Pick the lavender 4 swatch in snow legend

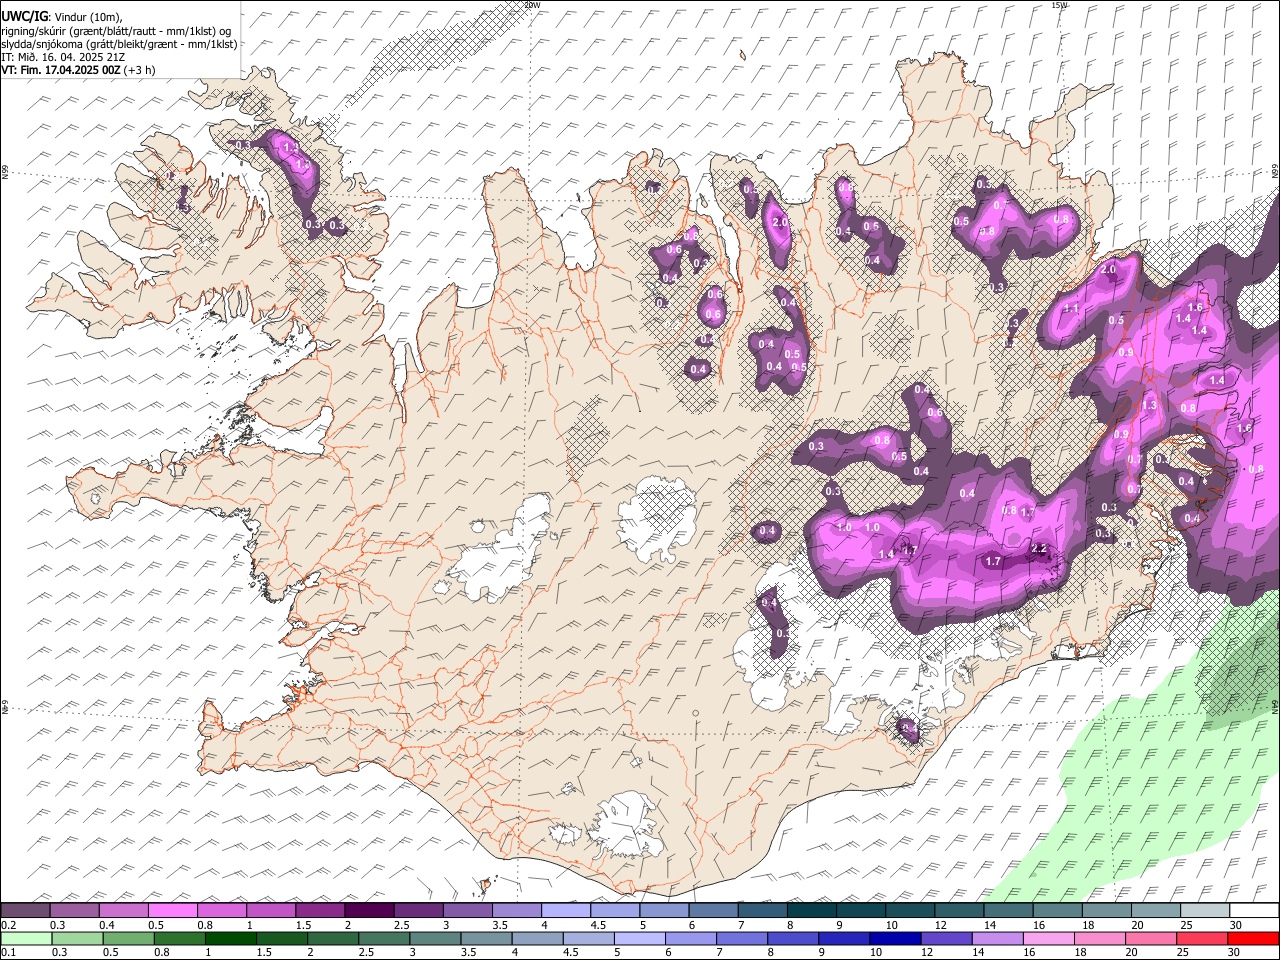click(x=566, y=911)
